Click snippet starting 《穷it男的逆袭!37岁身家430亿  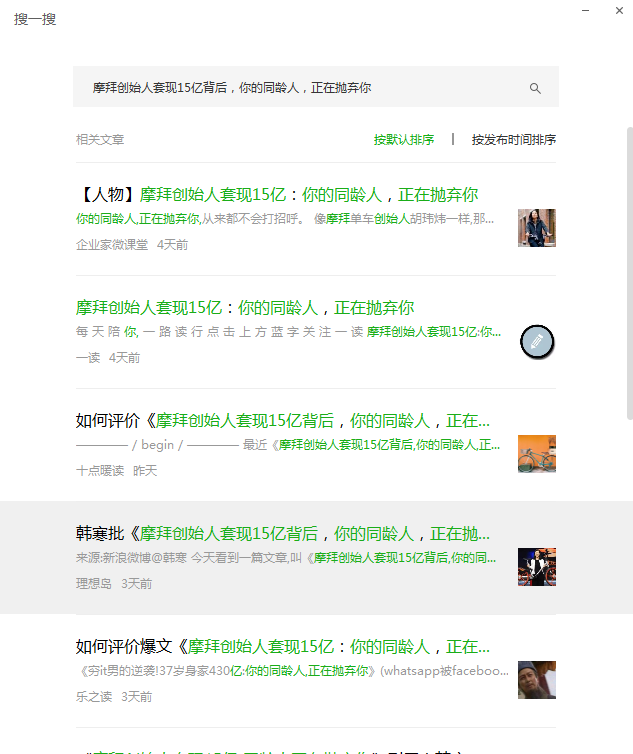pos(292,671)
